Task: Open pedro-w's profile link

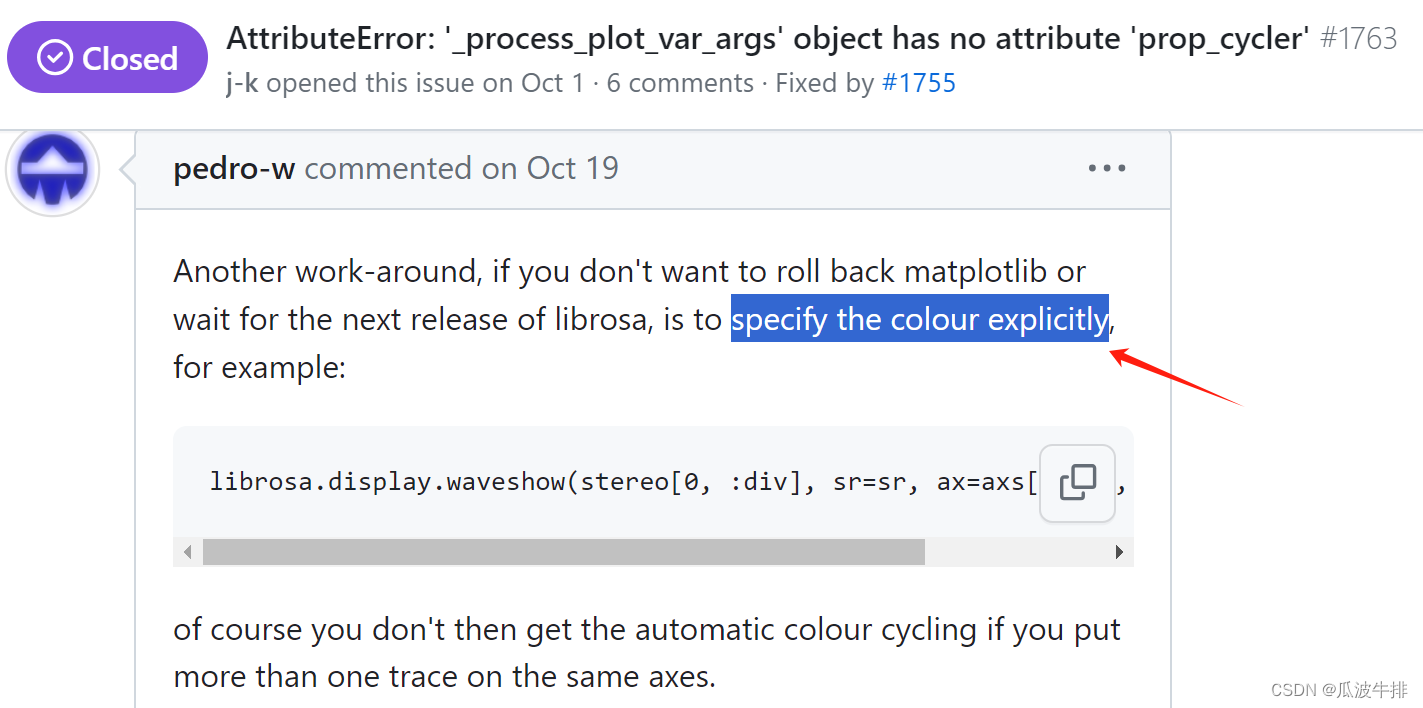Action: click(x=234, y=168)
